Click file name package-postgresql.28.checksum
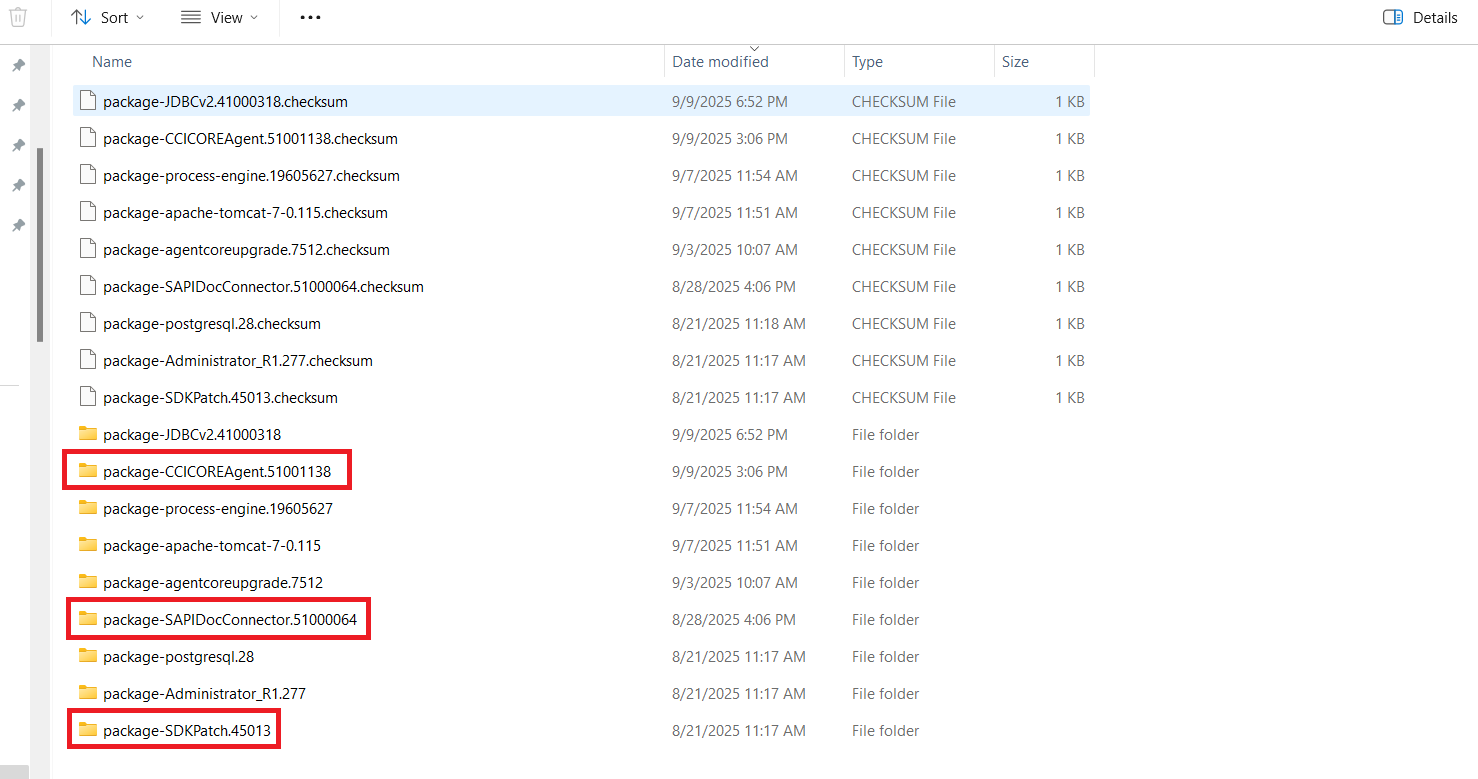1478x779 pixels. [x=212, y=324]
